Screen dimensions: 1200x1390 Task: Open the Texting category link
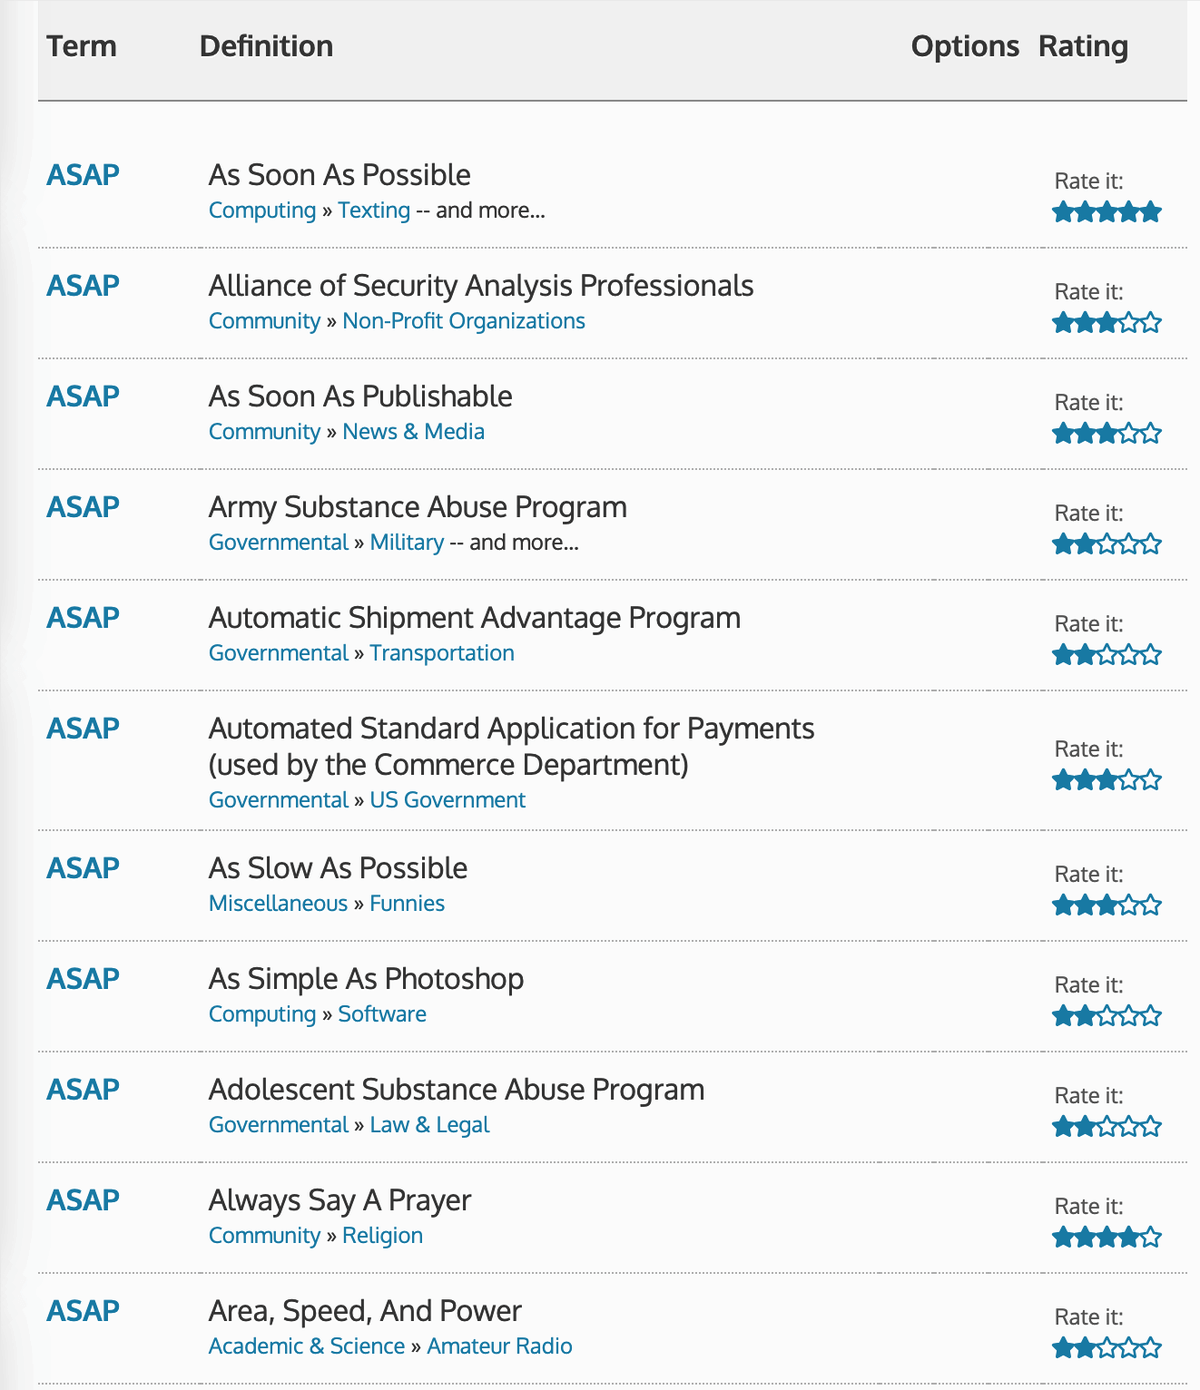(374, 210)
